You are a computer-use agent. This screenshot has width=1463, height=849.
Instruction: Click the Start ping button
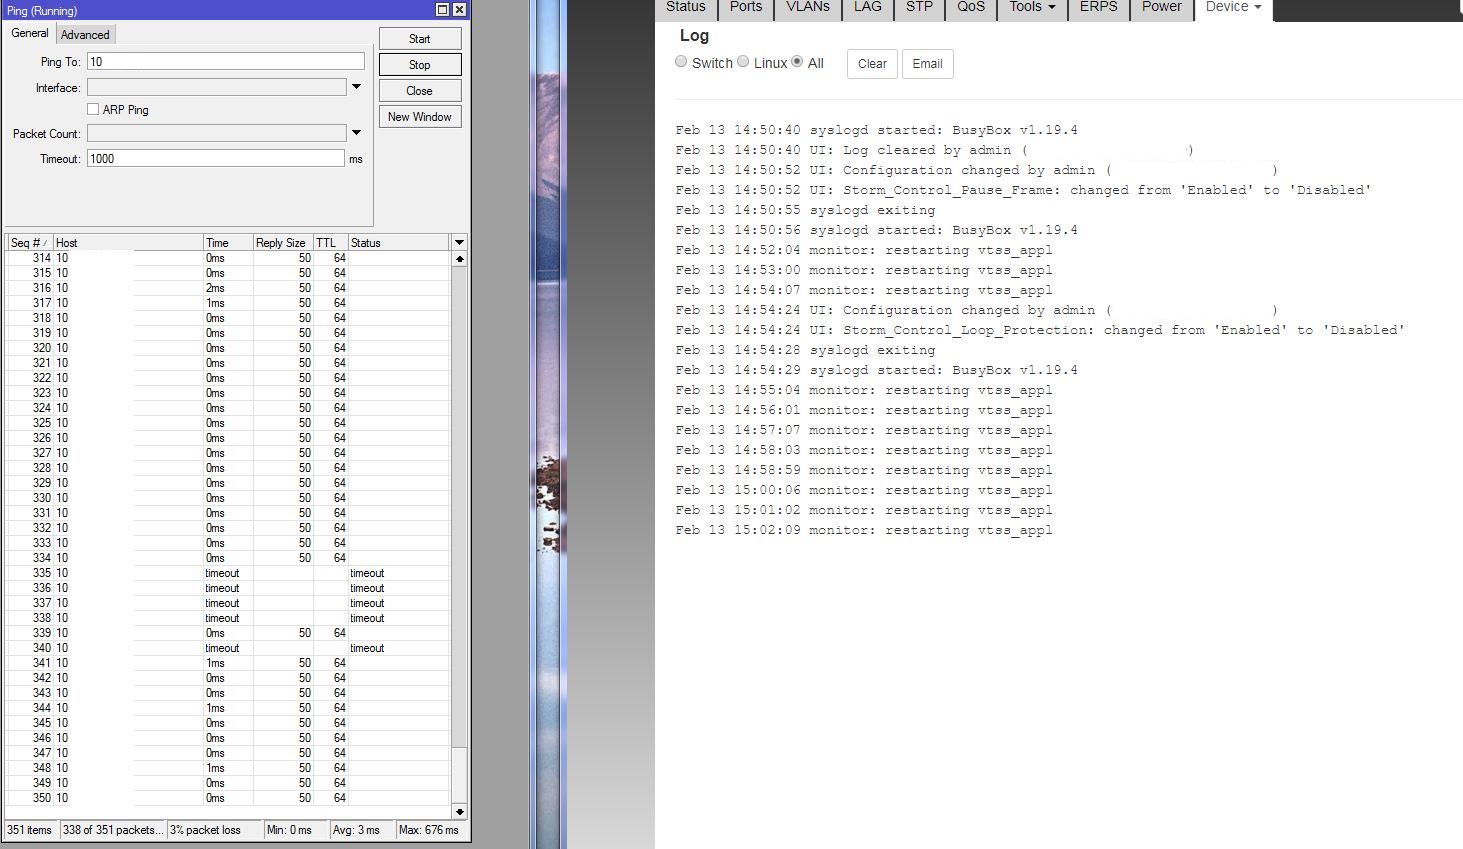coord(419,39)
